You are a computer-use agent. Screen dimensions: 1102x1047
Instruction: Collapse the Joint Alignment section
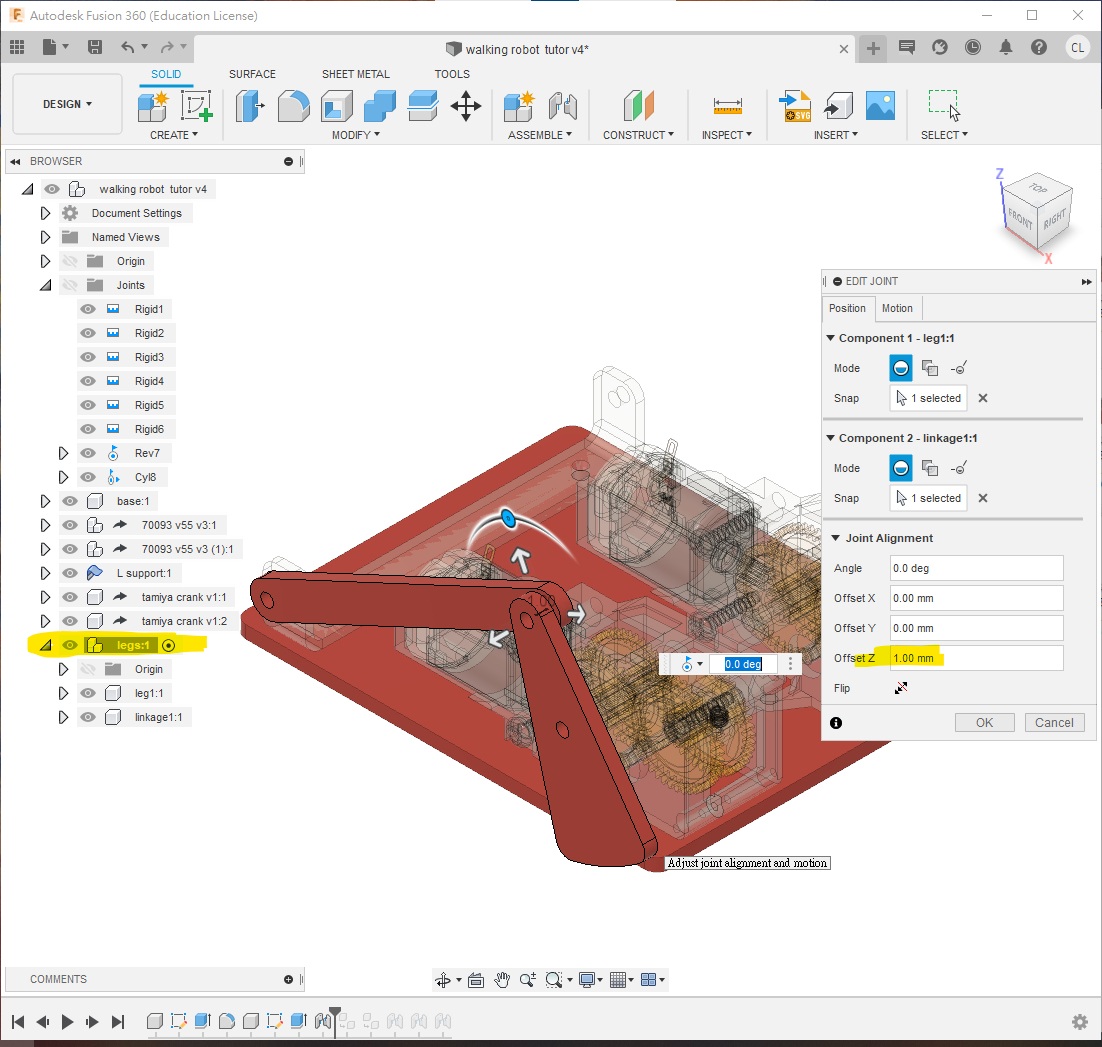[835, 538]
